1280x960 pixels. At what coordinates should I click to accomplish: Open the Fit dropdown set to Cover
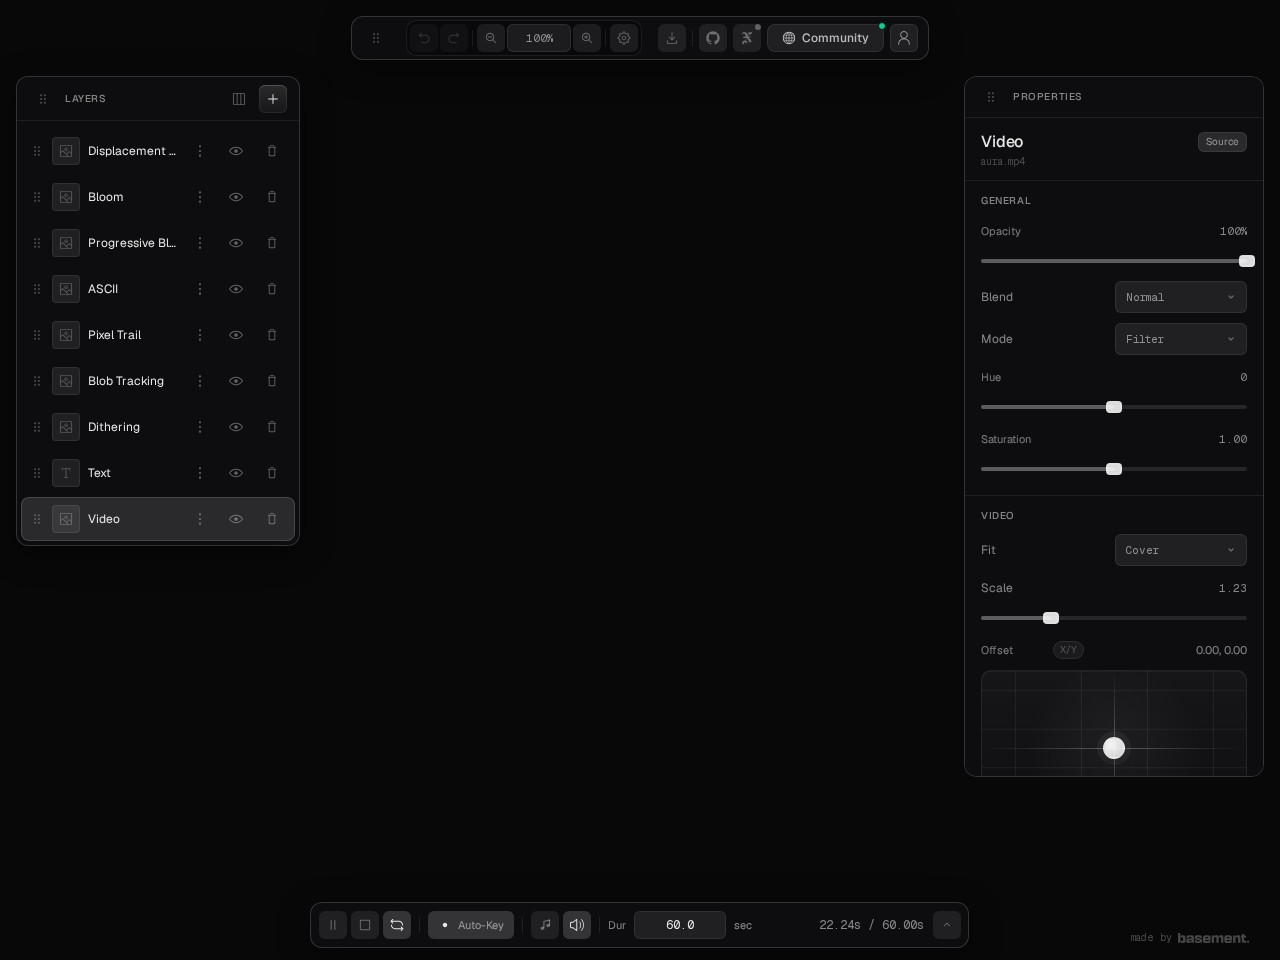[x=1181, y=550]
